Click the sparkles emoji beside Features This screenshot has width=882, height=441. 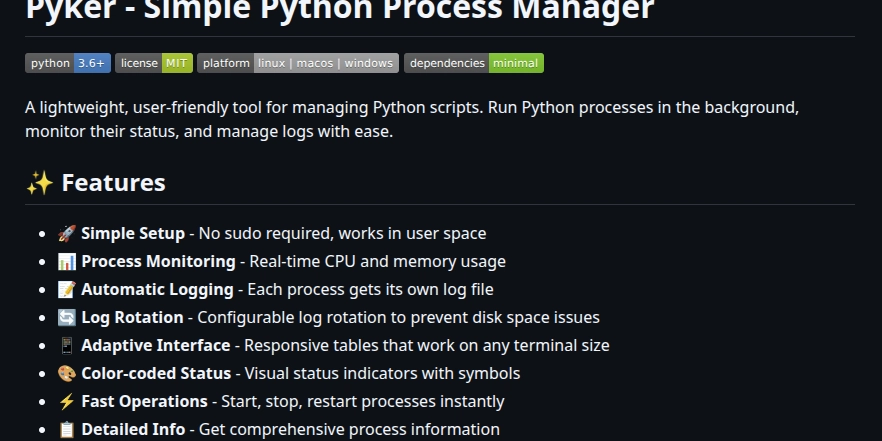39,183
